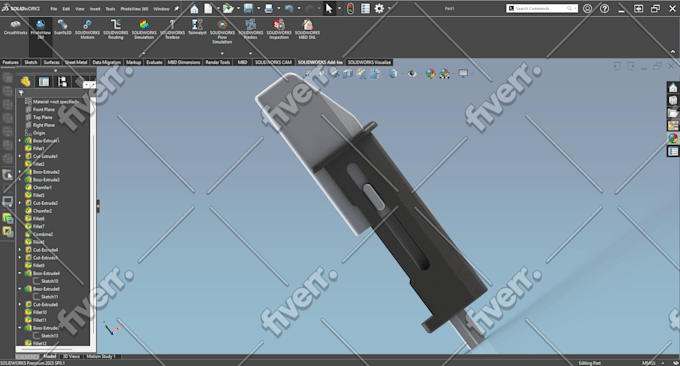
Task: Collapse the Boss-Extrude6 feature
Action: click(20, 289)
